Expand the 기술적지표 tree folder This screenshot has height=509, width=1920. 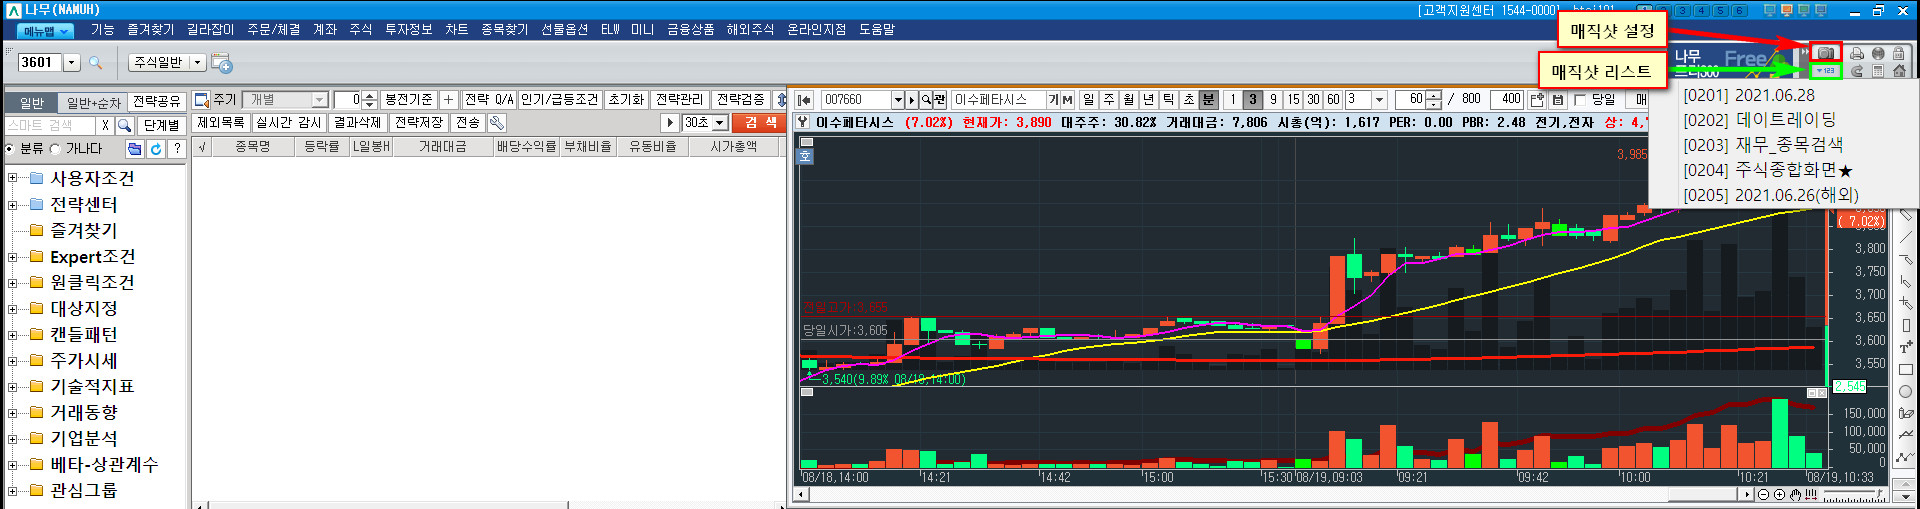12,387
